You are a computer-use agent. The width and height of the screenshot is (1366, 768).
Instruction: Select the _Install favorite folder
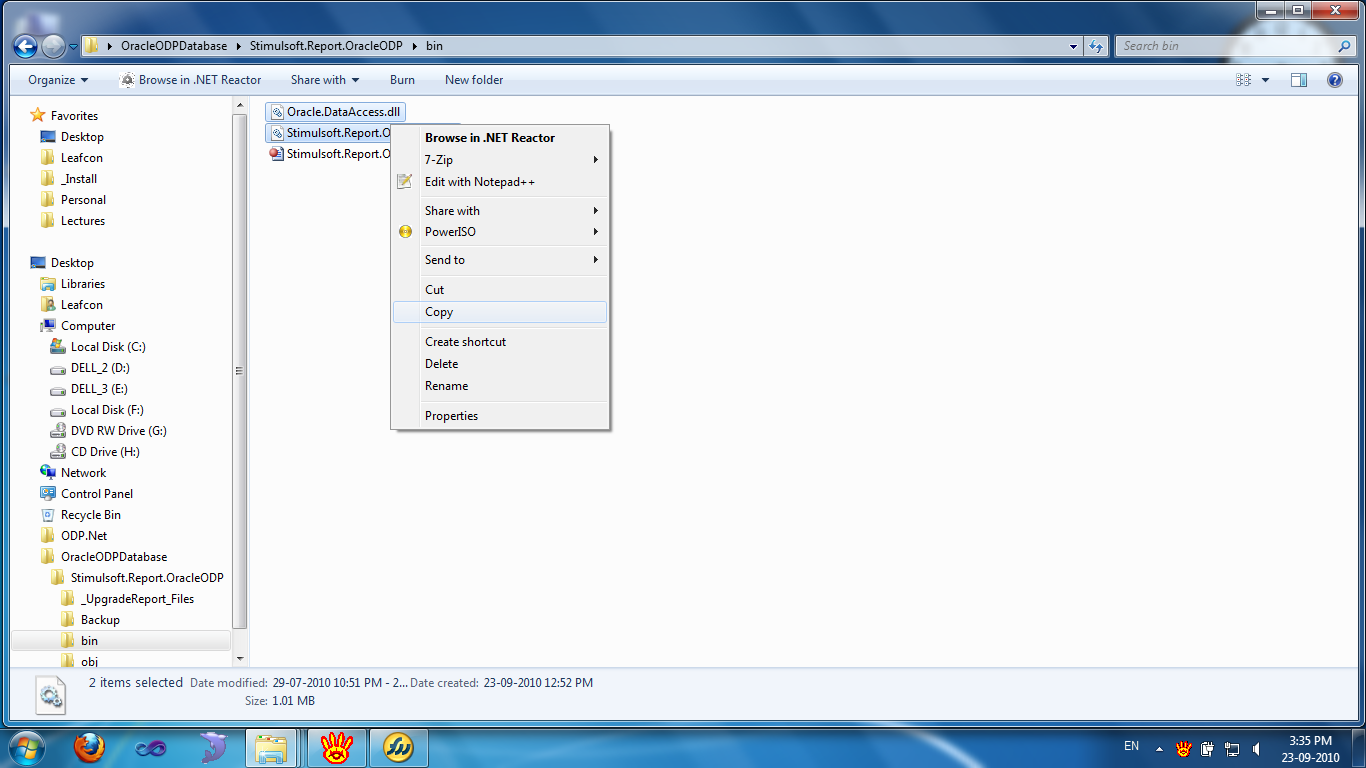coord(79,179)
